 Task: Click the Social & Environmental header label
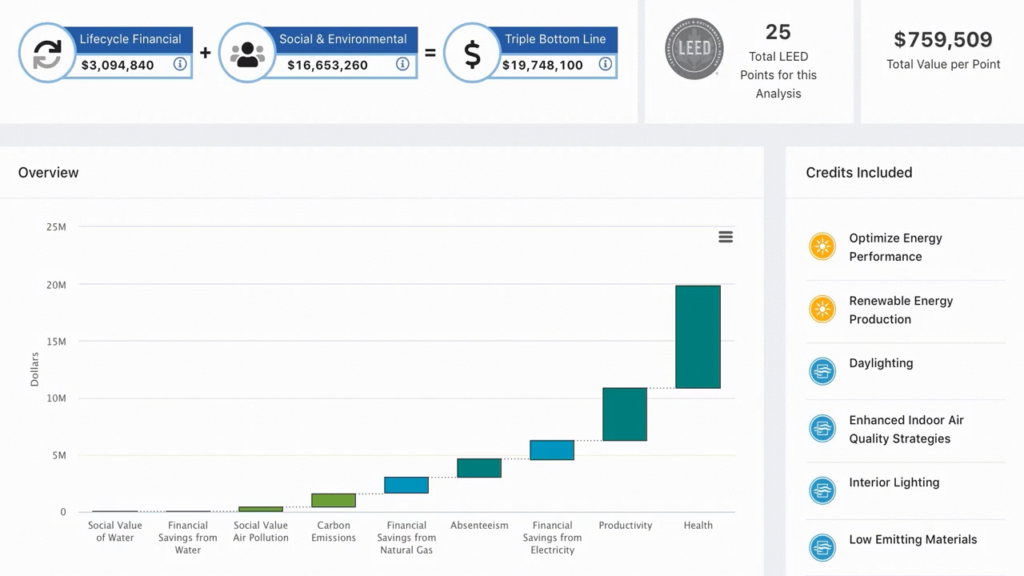click(x=343, y=39)
